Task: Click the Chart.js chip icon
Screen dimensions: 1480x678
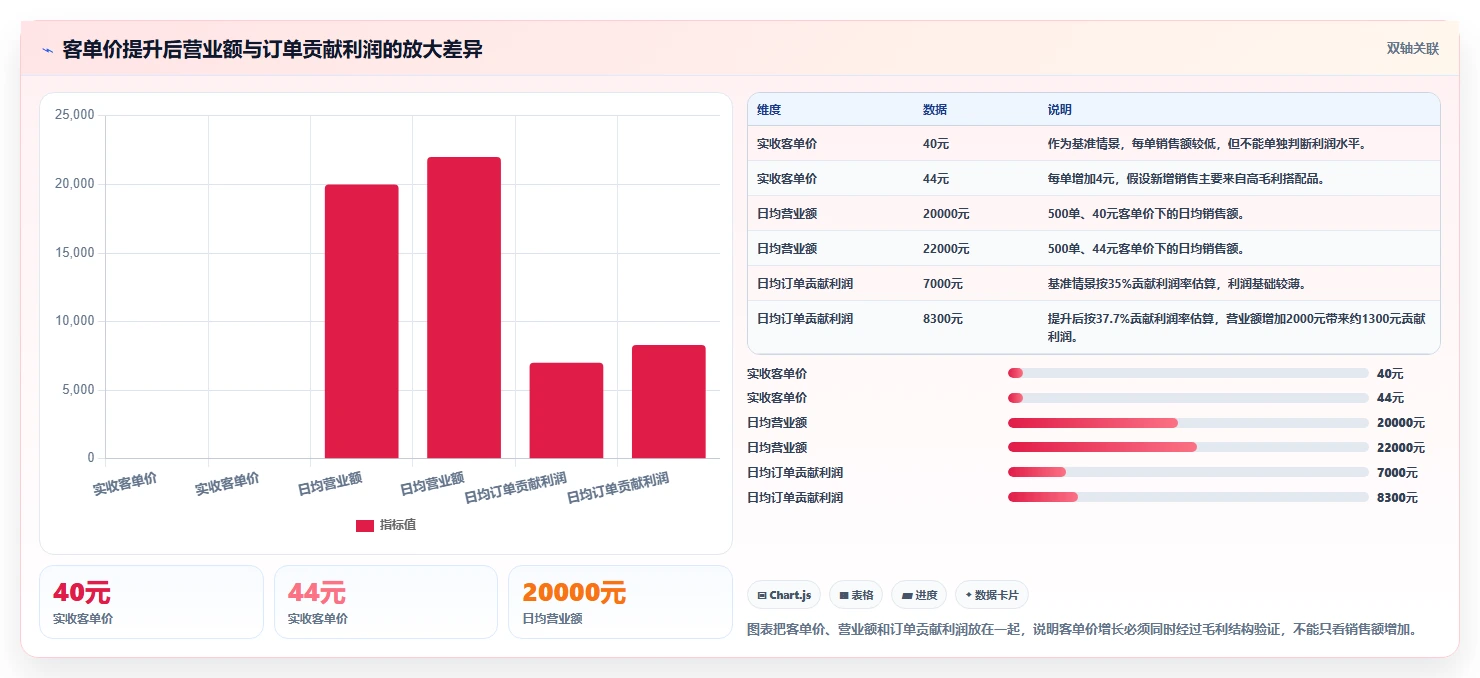Action: tap(762, 595)
